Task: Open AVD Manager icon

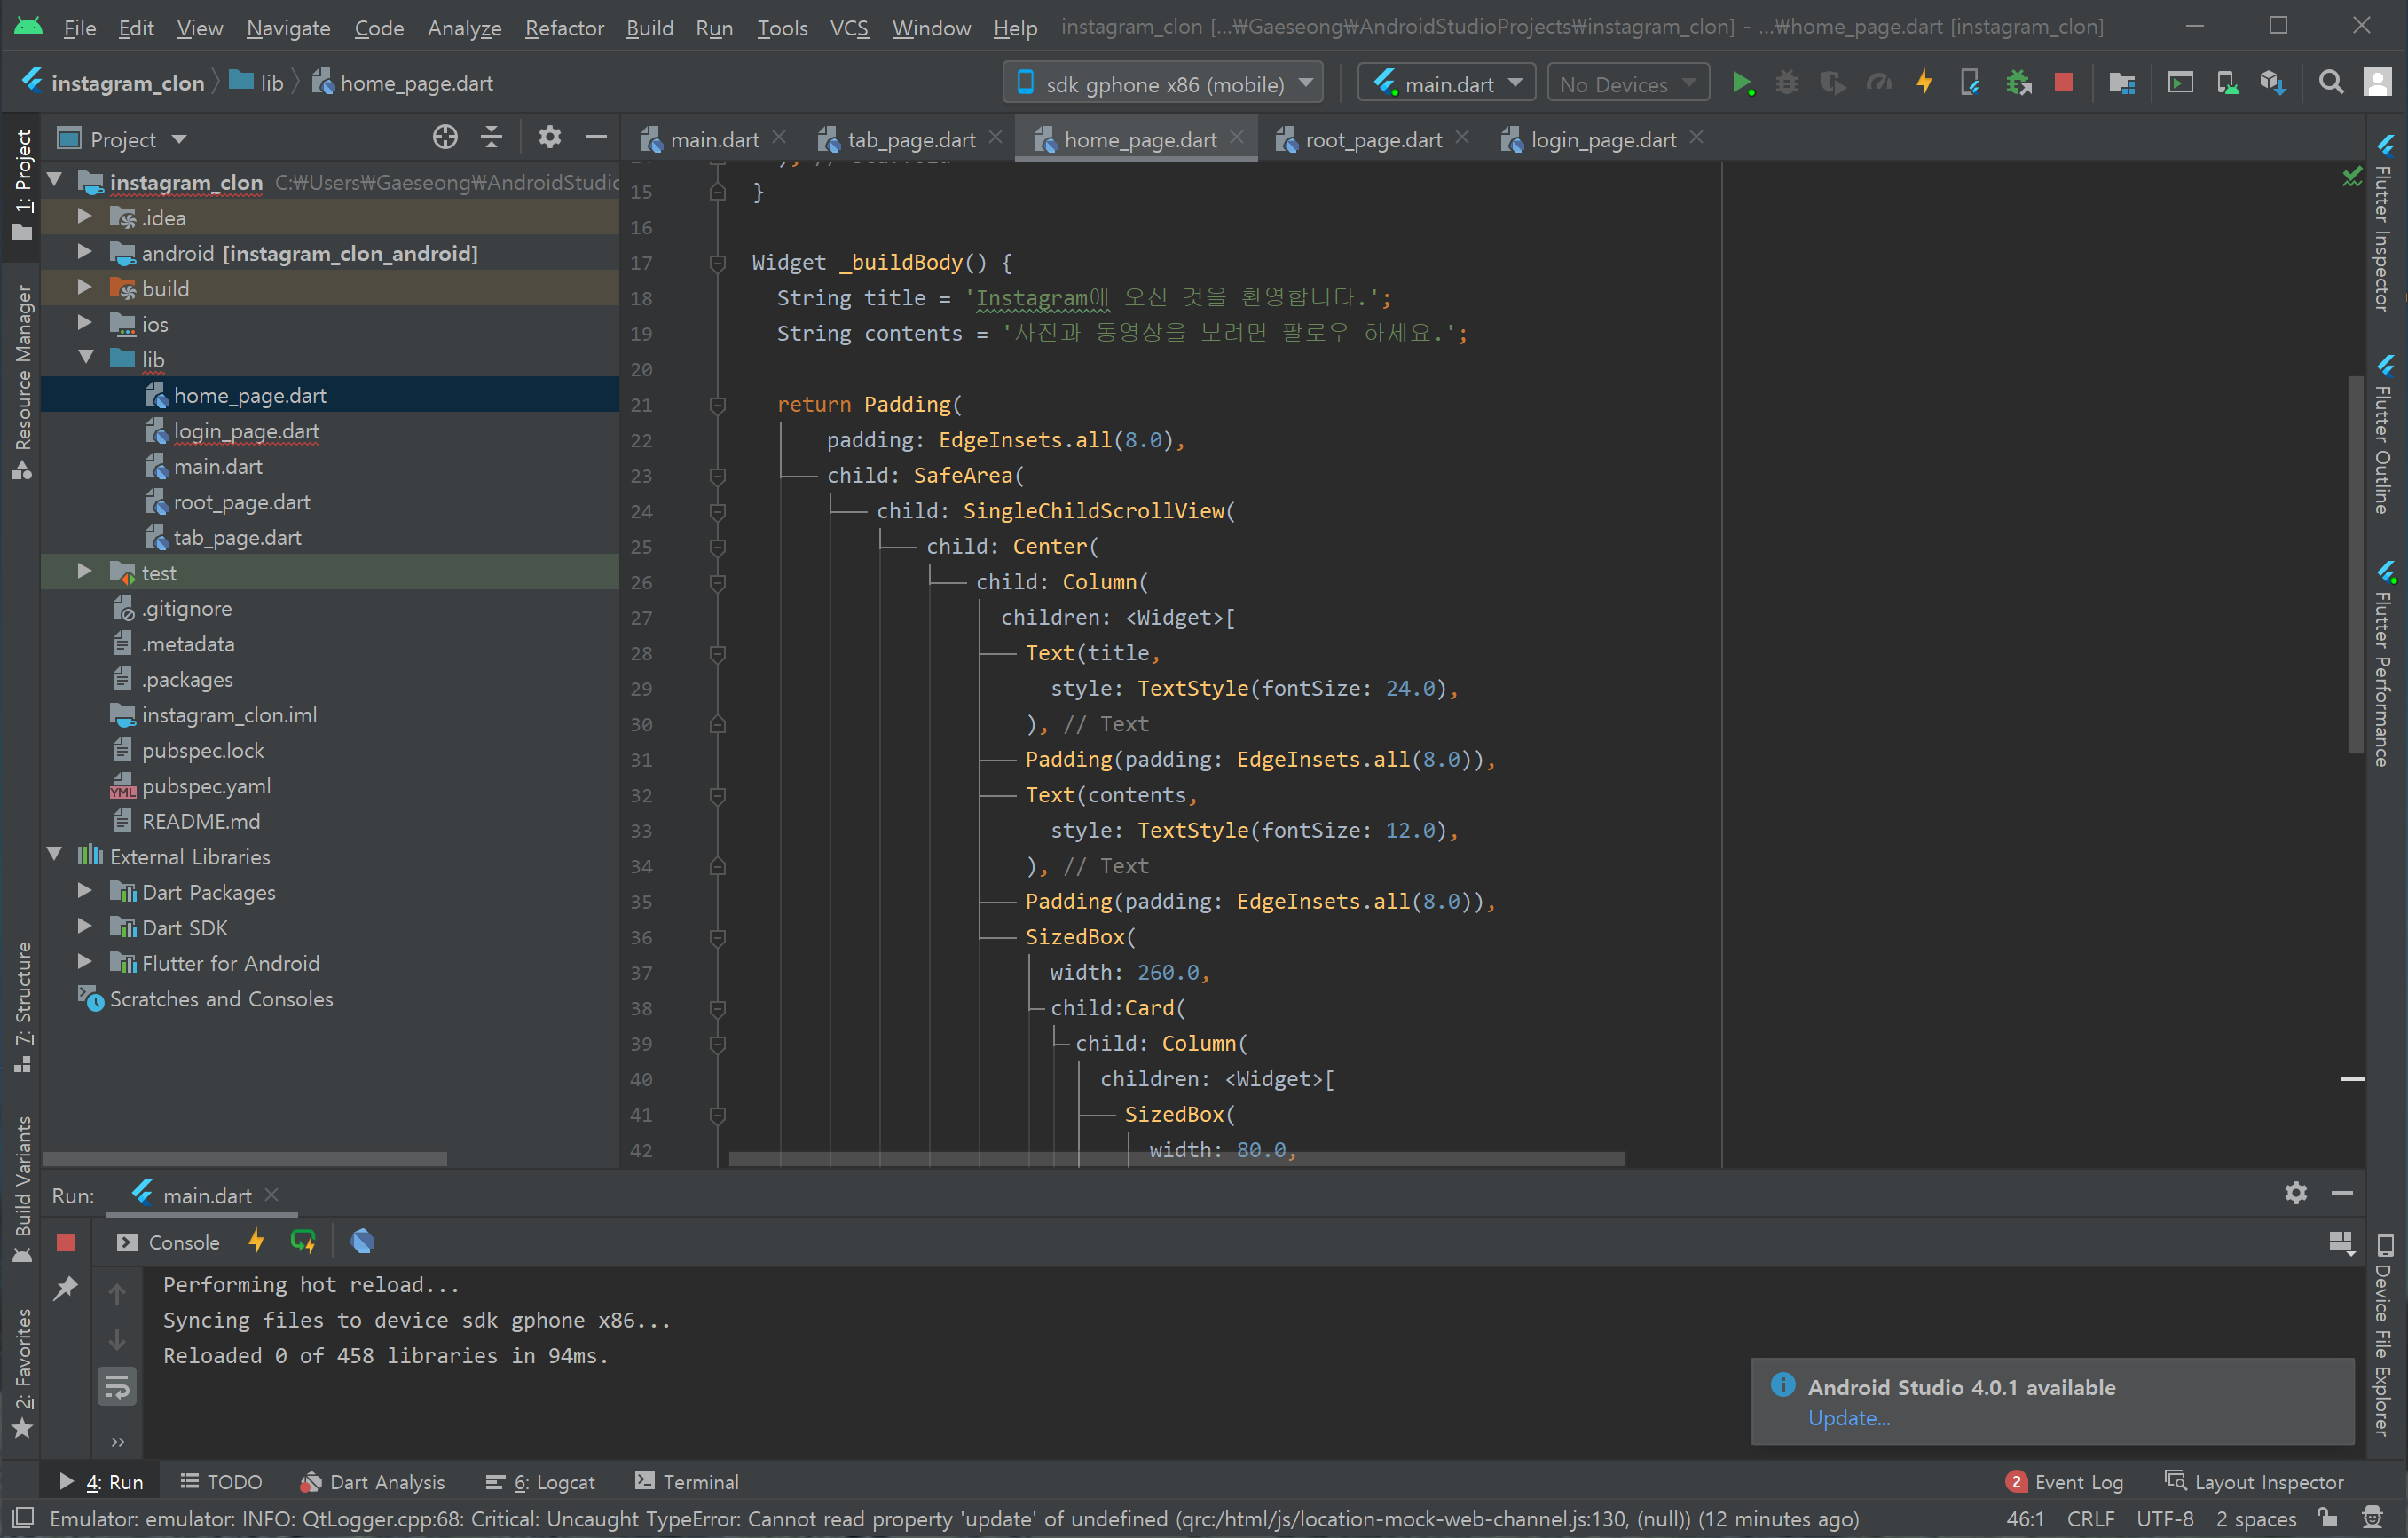Action: 2227,83
